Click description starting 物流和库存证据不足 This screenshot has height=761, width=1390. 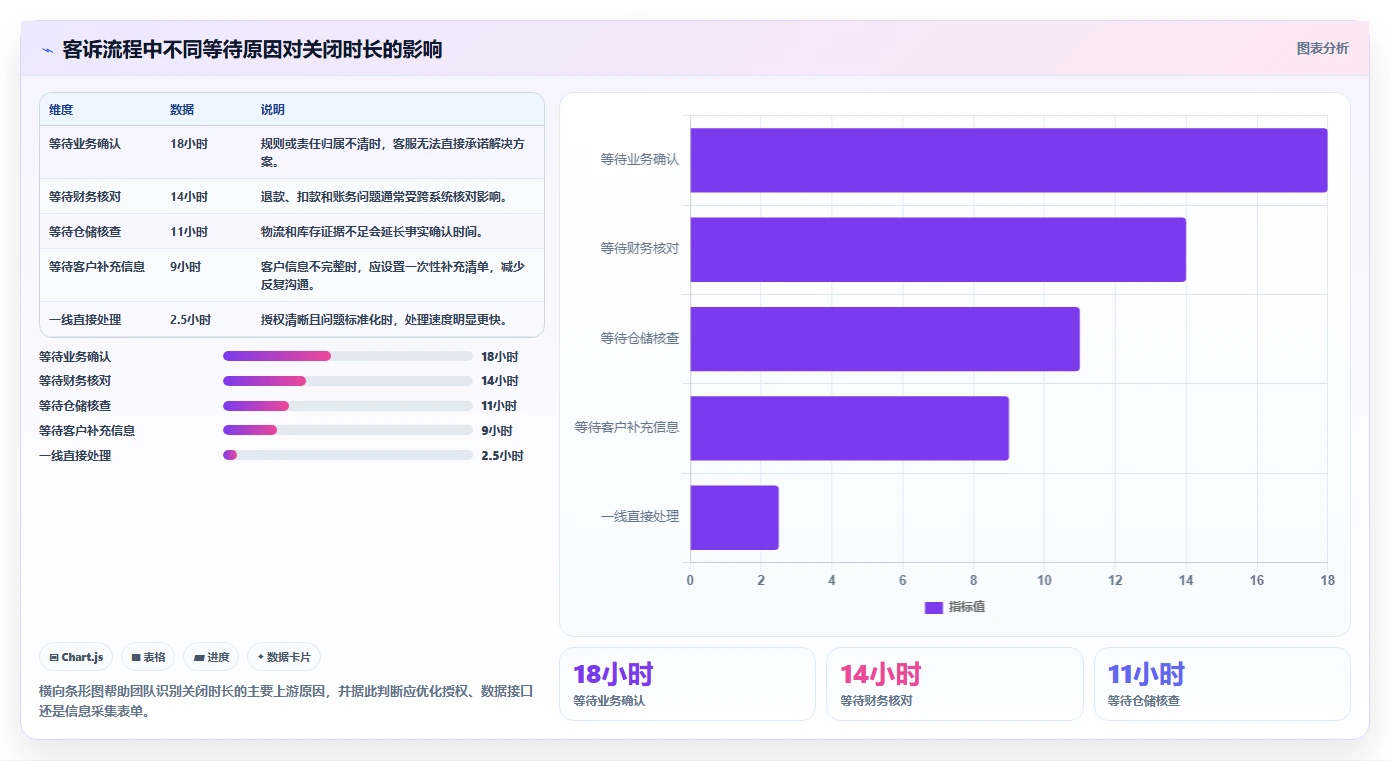(372, 232)
